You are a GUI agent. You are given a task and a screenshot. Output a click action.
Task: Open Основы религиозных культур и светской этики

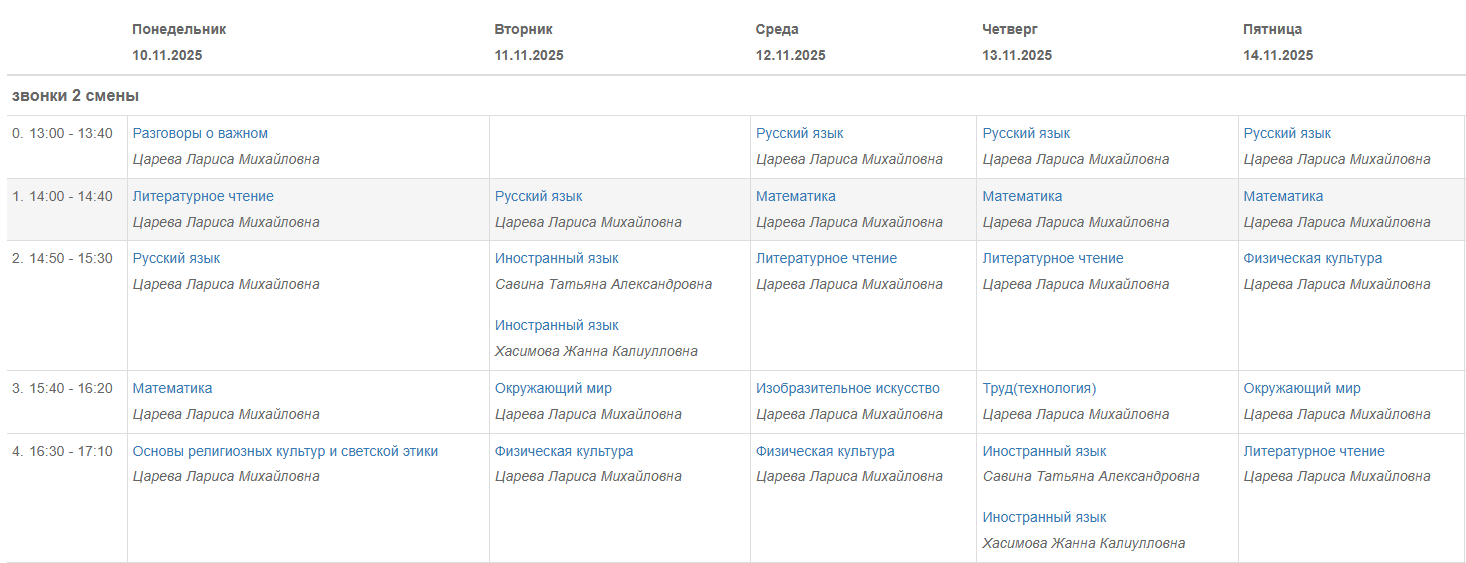point(285,451)
